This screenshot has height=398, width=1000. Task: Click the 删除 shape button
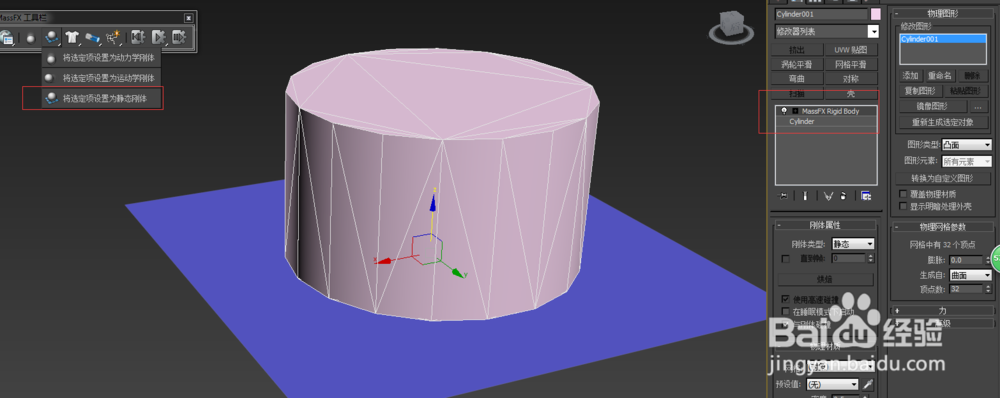(x=973, y=76)
